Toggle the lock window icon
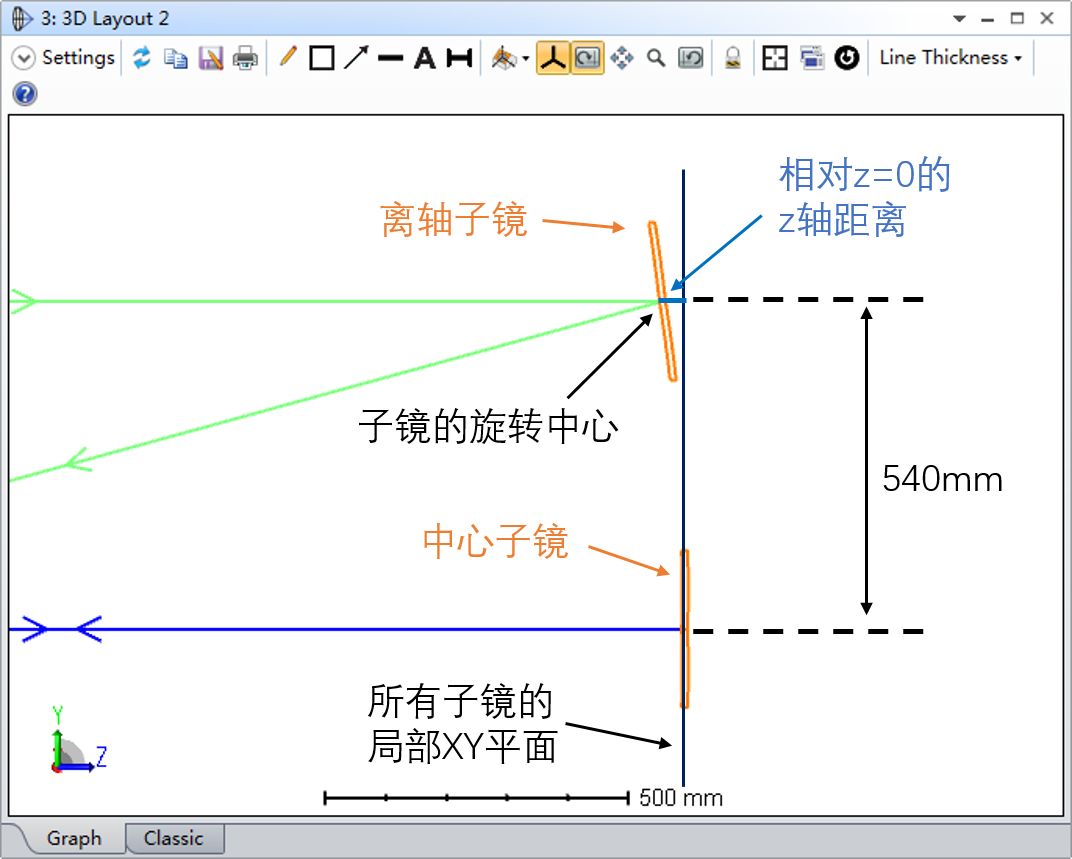 tap(733, 58)
